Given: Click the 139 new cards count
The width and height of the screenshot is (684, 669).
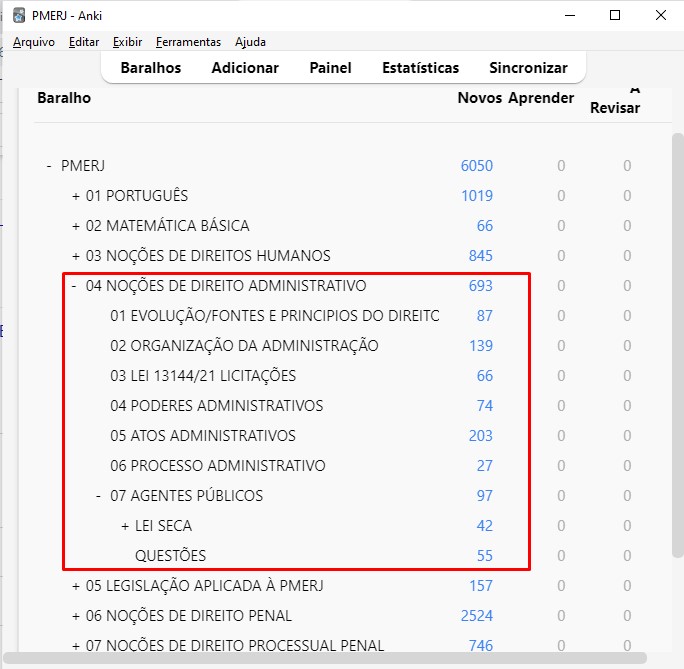Looking at the screenshot, I should (481, 346).
